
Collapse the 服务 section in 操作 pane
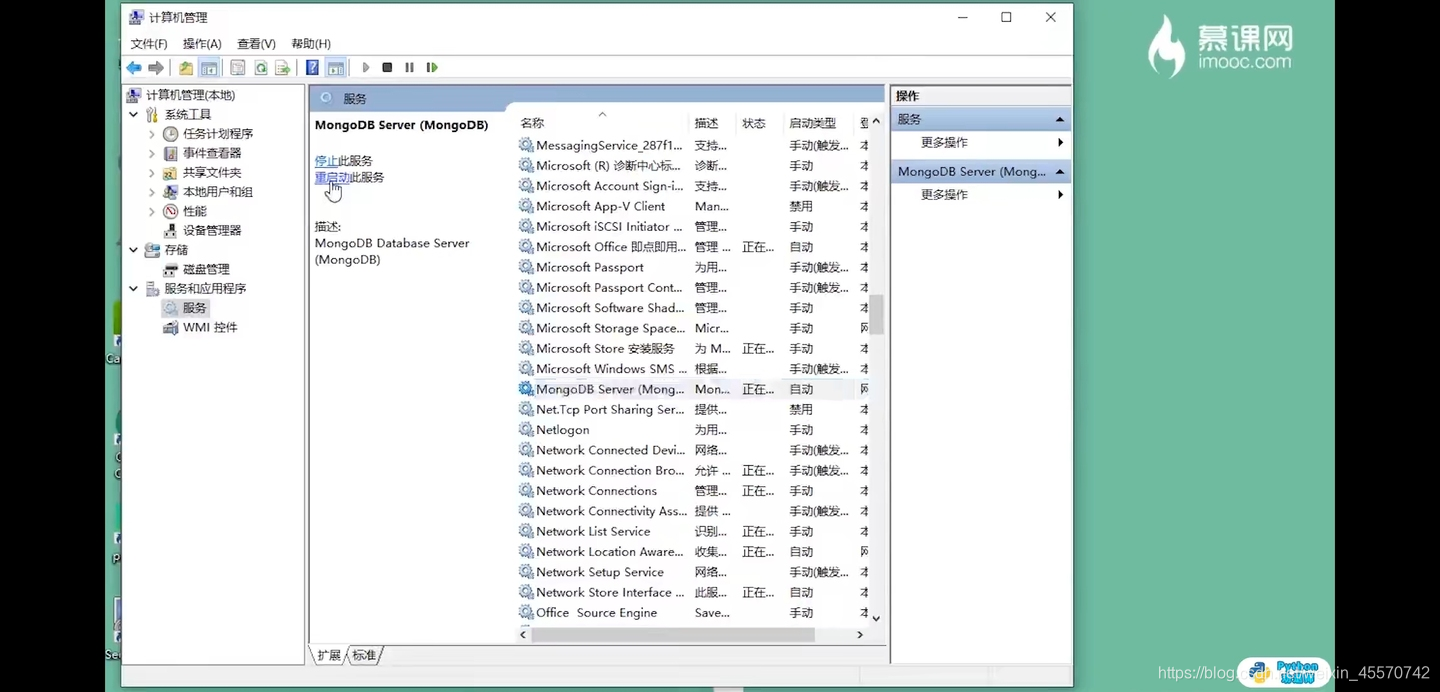[1059, 120]
